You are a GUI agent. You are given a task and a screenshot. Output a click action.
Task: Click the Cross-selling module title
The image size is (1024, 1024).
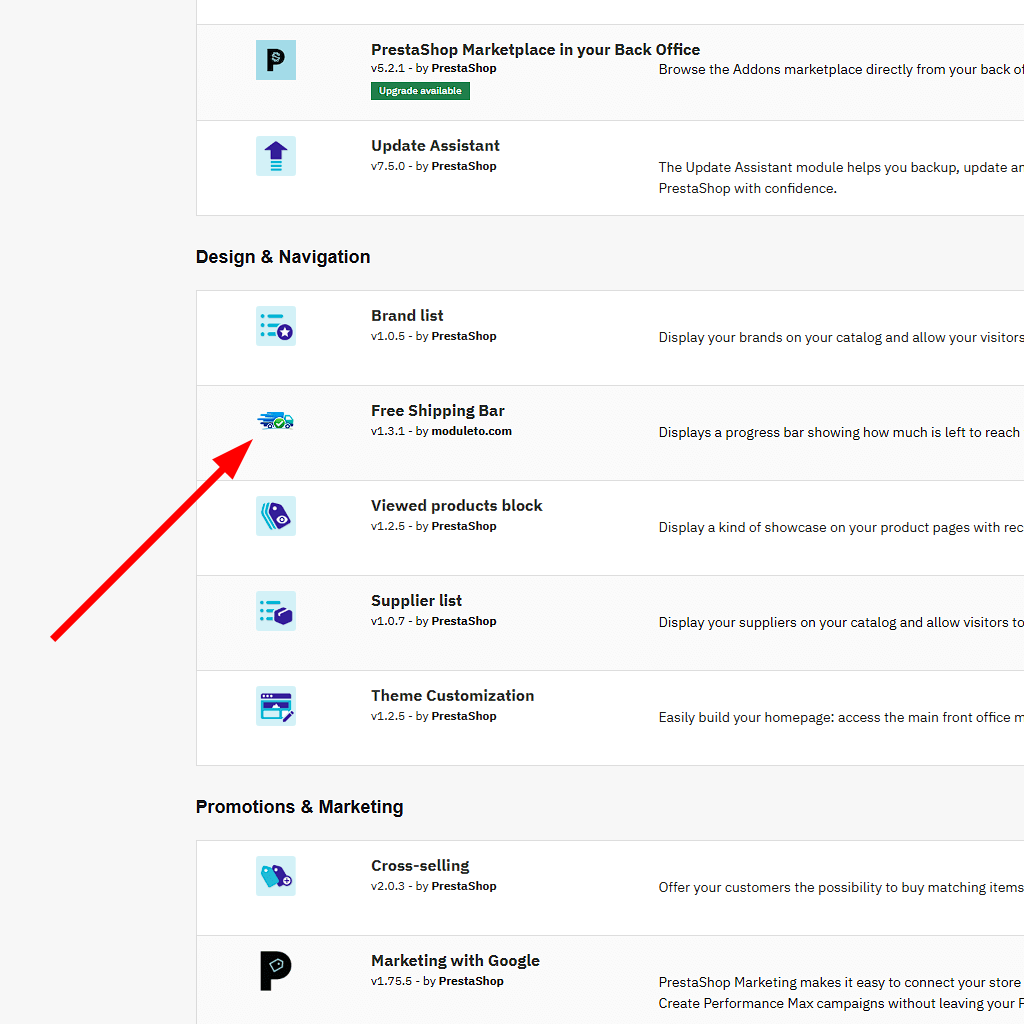coord(420,866)
